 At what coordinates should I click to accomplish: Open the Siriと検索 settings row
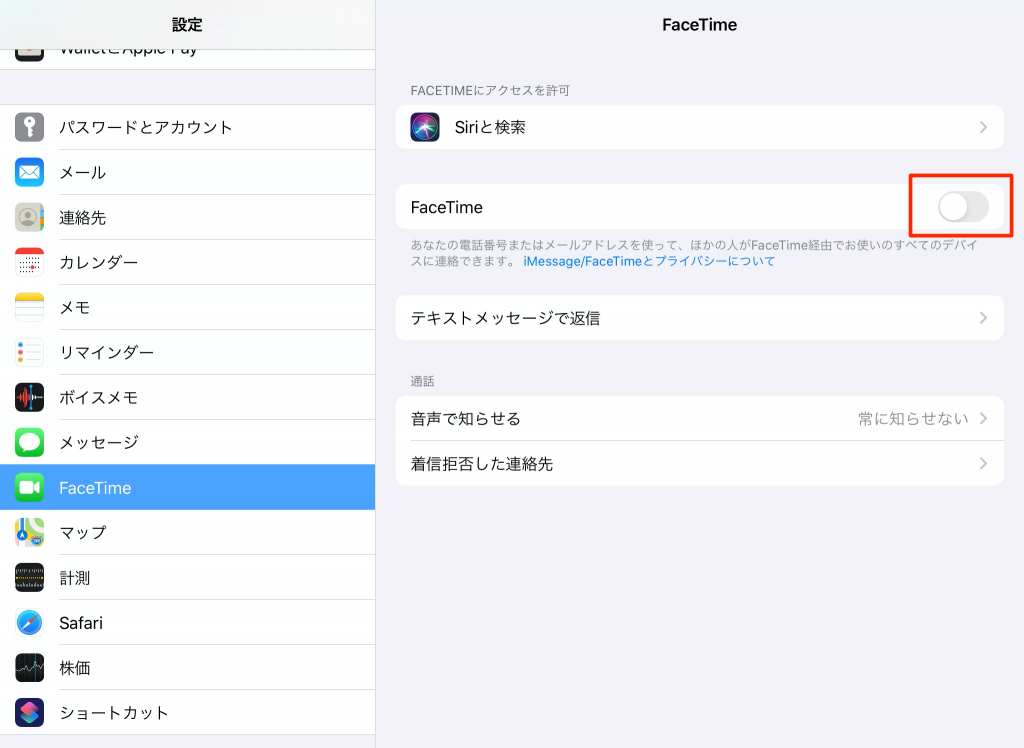699,127
